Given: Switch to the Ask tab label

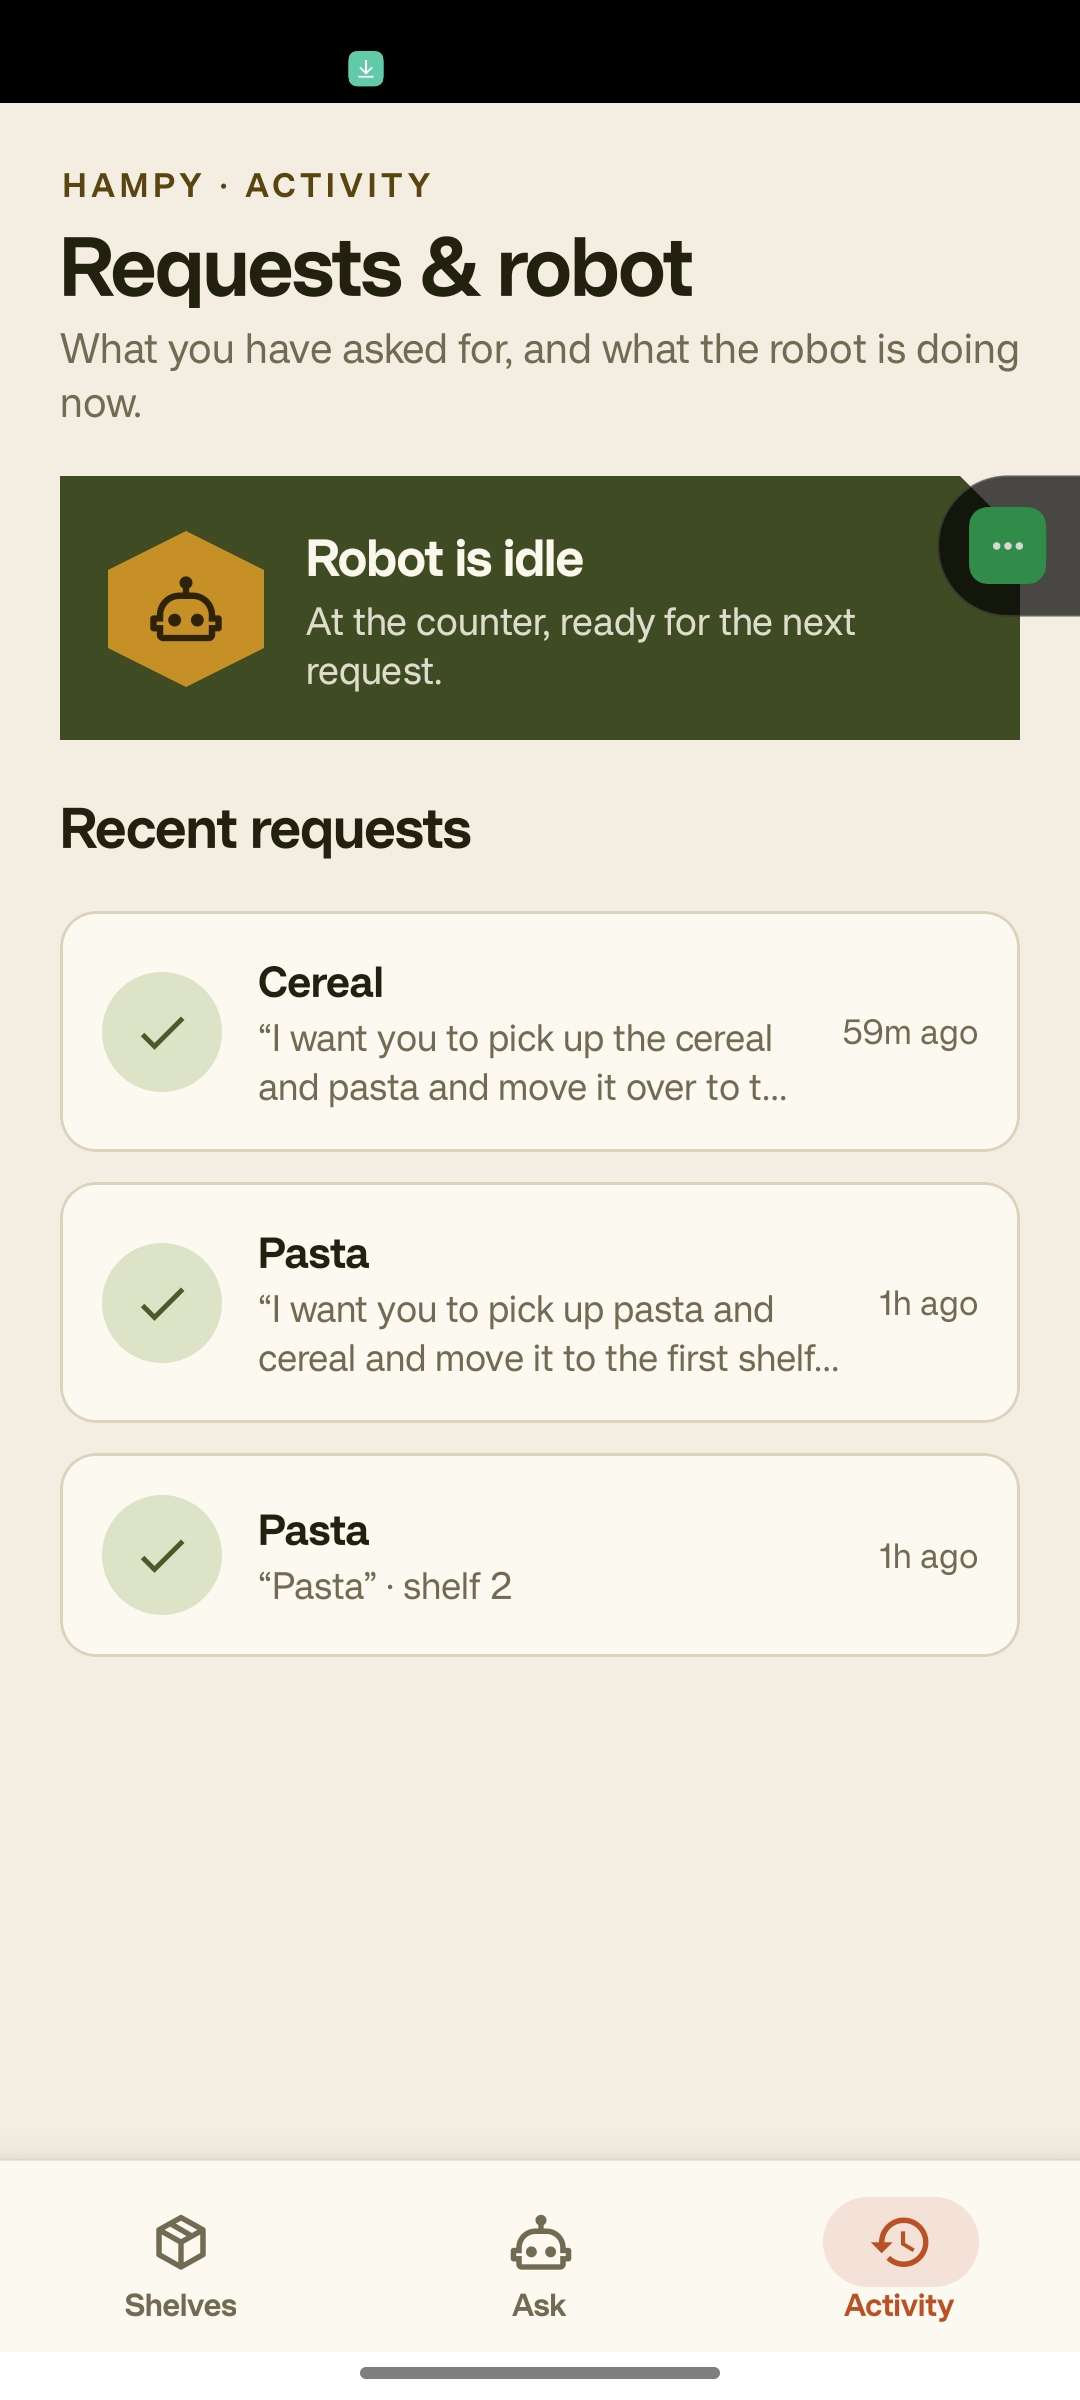Looking at the screenshot, I should click(539, 2305).
